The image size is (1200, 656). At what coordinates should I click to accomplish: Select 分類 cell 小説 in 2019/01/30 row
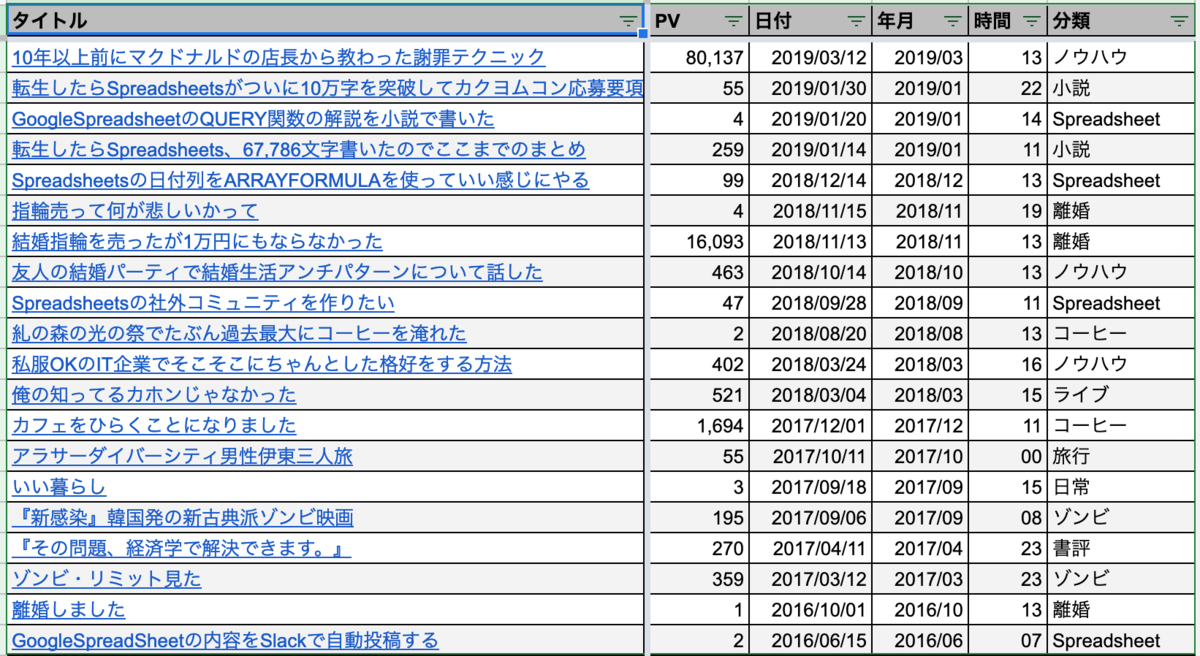[x=1120, y=88]
